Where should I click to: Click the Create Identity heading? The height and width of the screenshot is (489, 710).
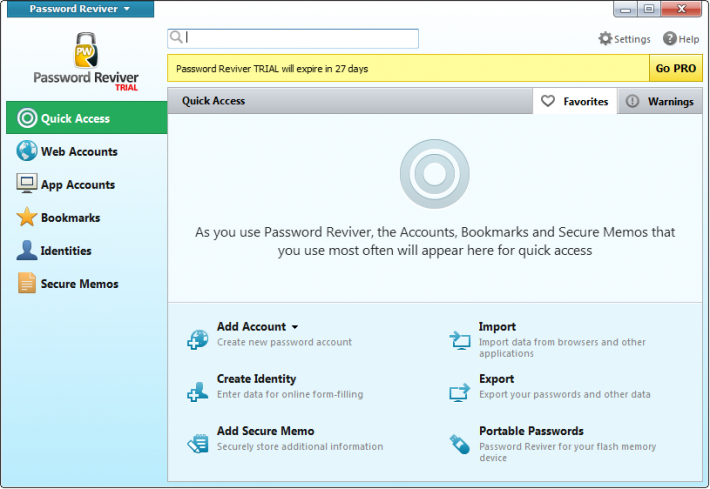[256, 379]
